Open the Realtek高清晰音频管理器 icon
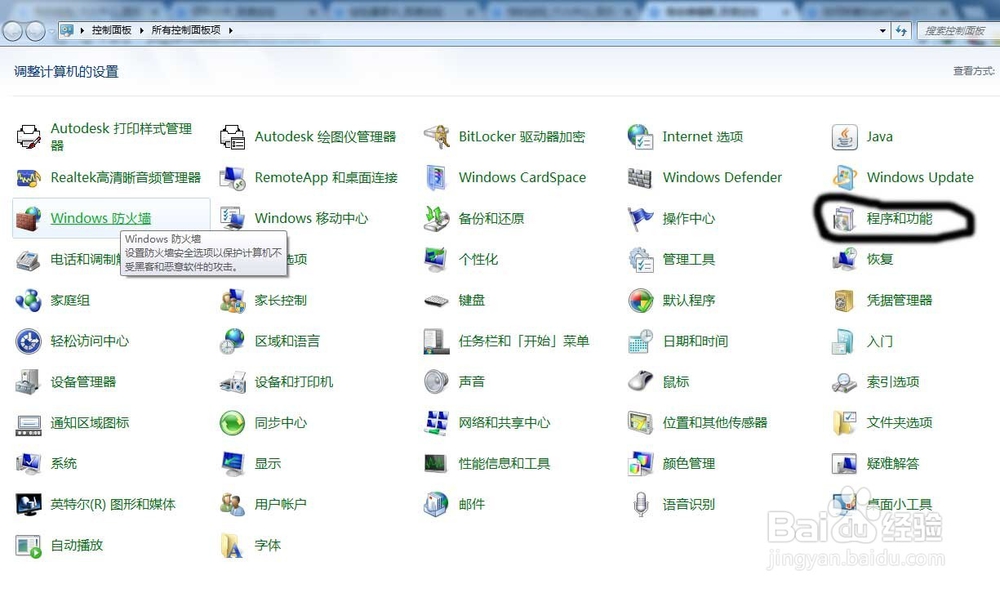Screen dimensions: 1000x593 point(28,177)
